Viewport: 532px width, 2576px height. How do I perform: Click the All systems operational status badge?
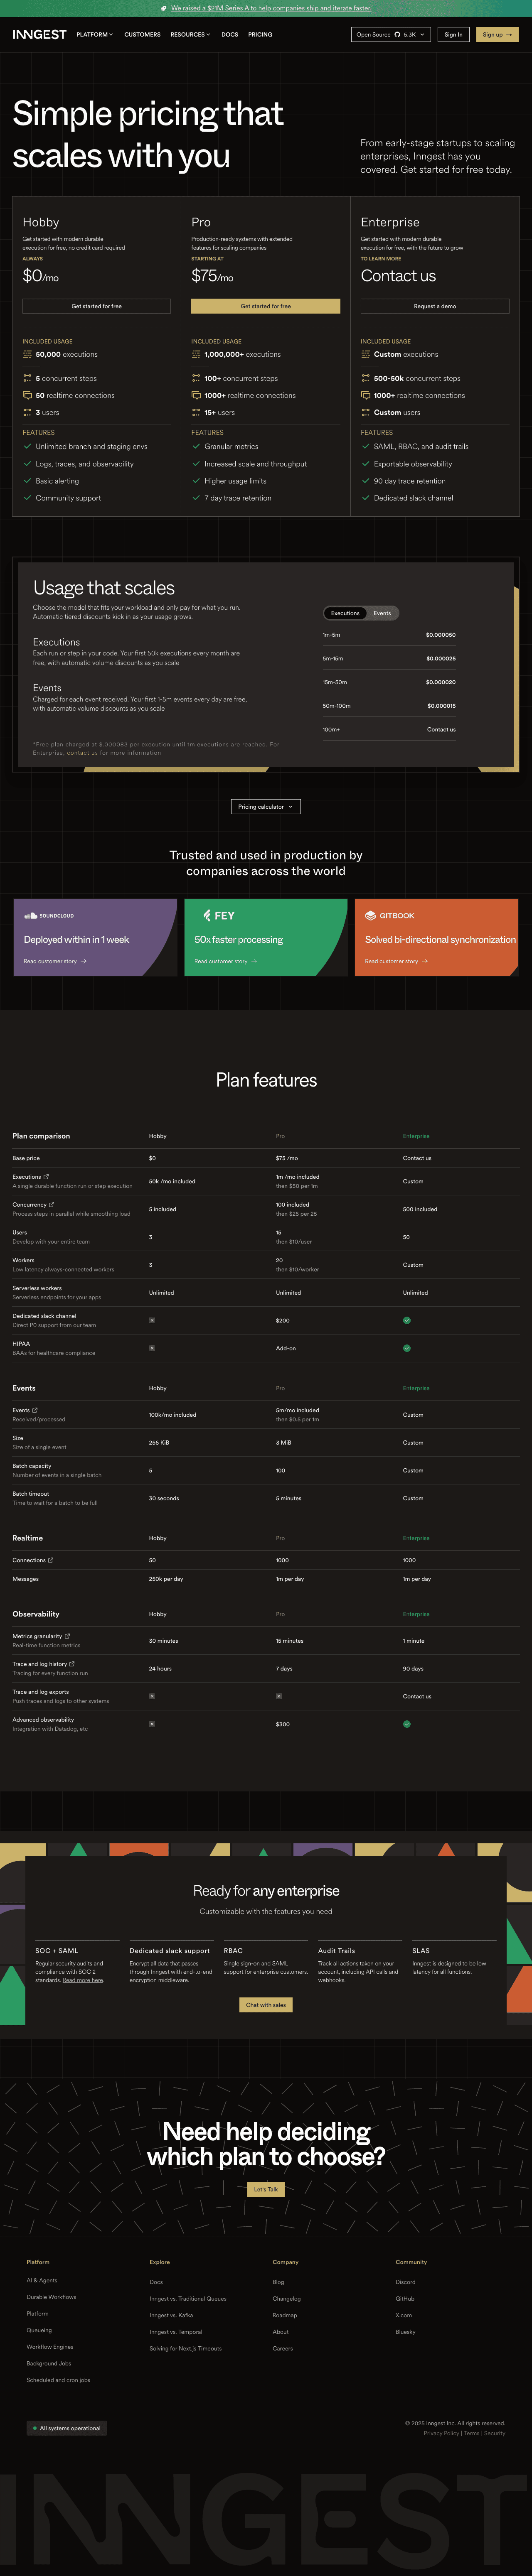pyautogui.click(x=66, y=2428)
